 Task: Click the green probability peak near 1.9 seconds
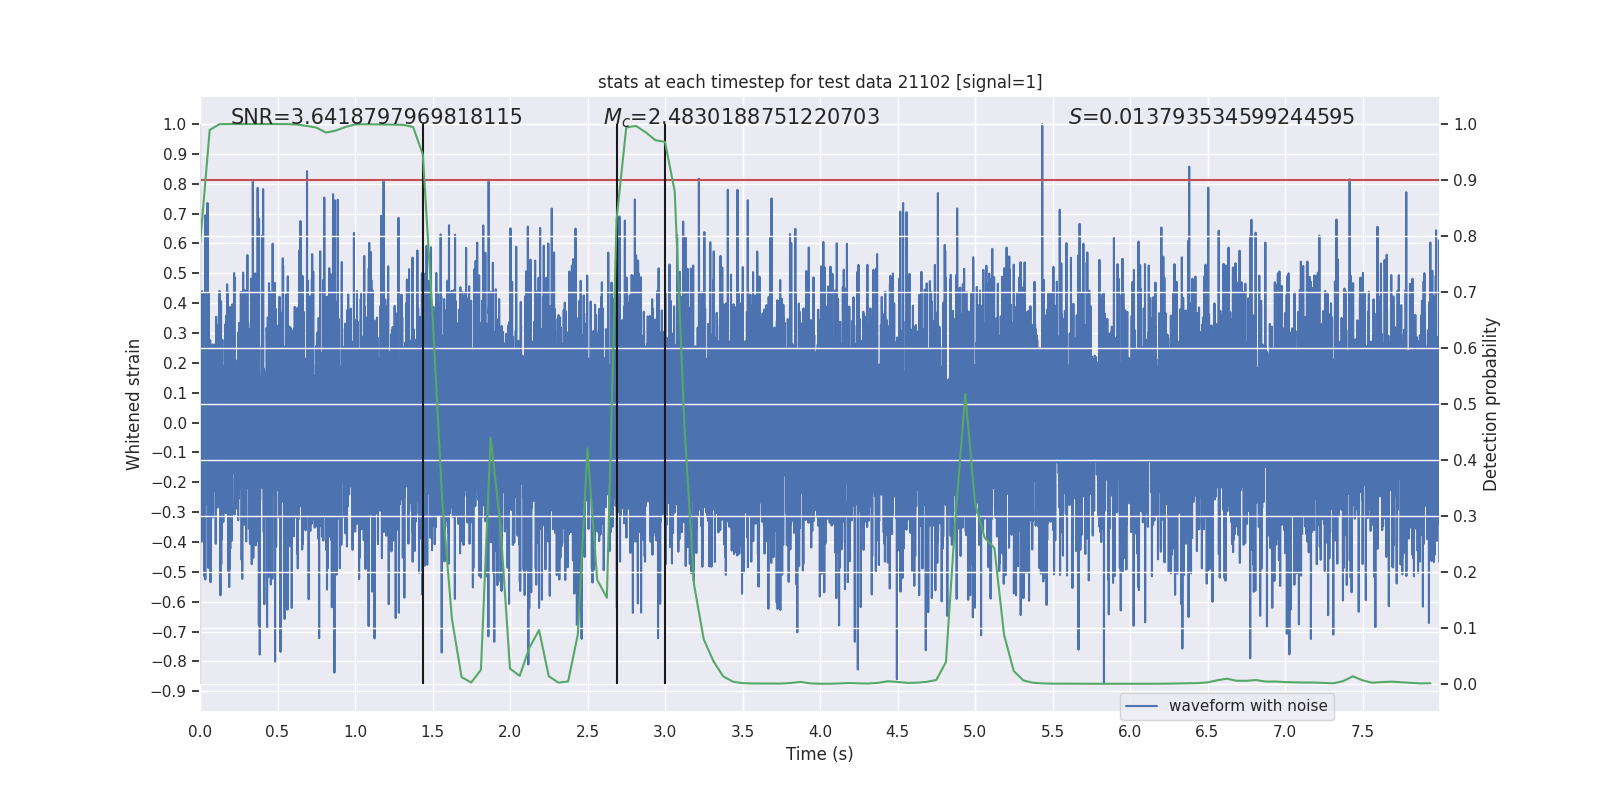pyautogui.click(x=490, y=440)
